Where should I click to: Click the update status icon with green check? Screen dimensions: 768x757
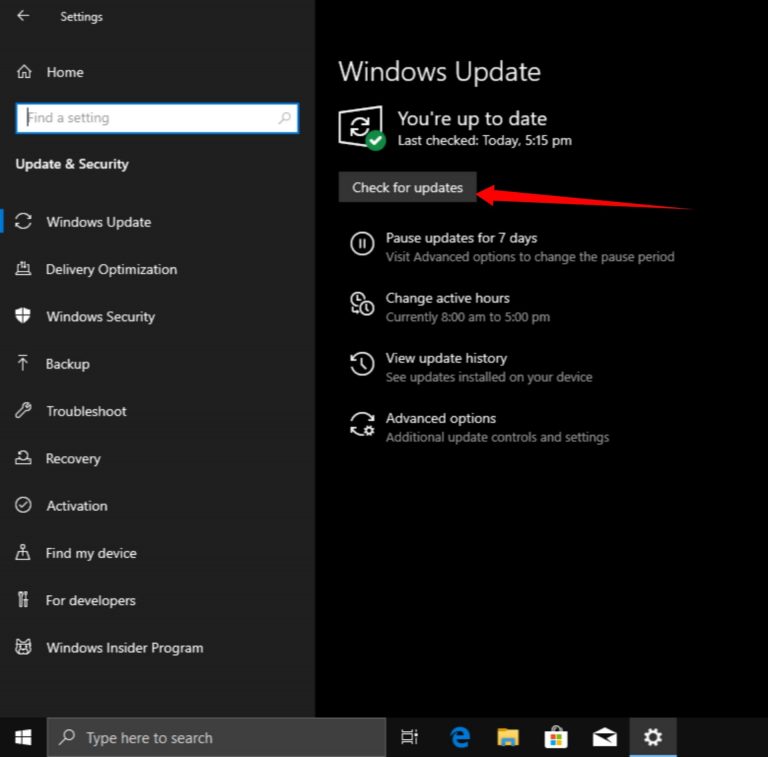coord(361,128)
